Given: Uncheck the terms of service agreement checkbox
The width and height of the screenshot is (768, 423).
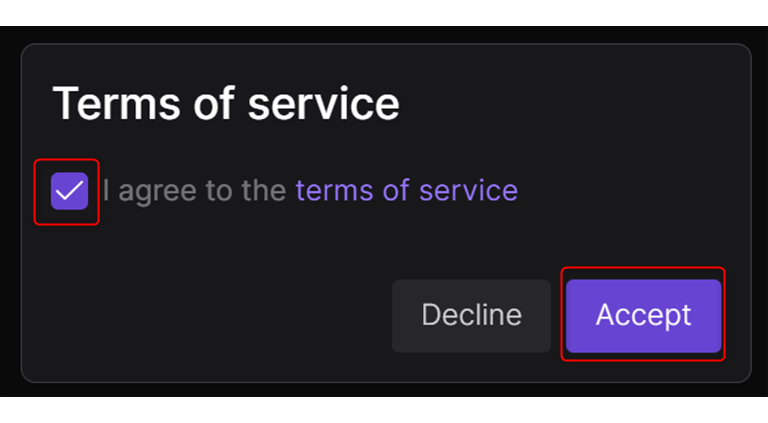Looking at the screenshot, I should pos(68,191).
